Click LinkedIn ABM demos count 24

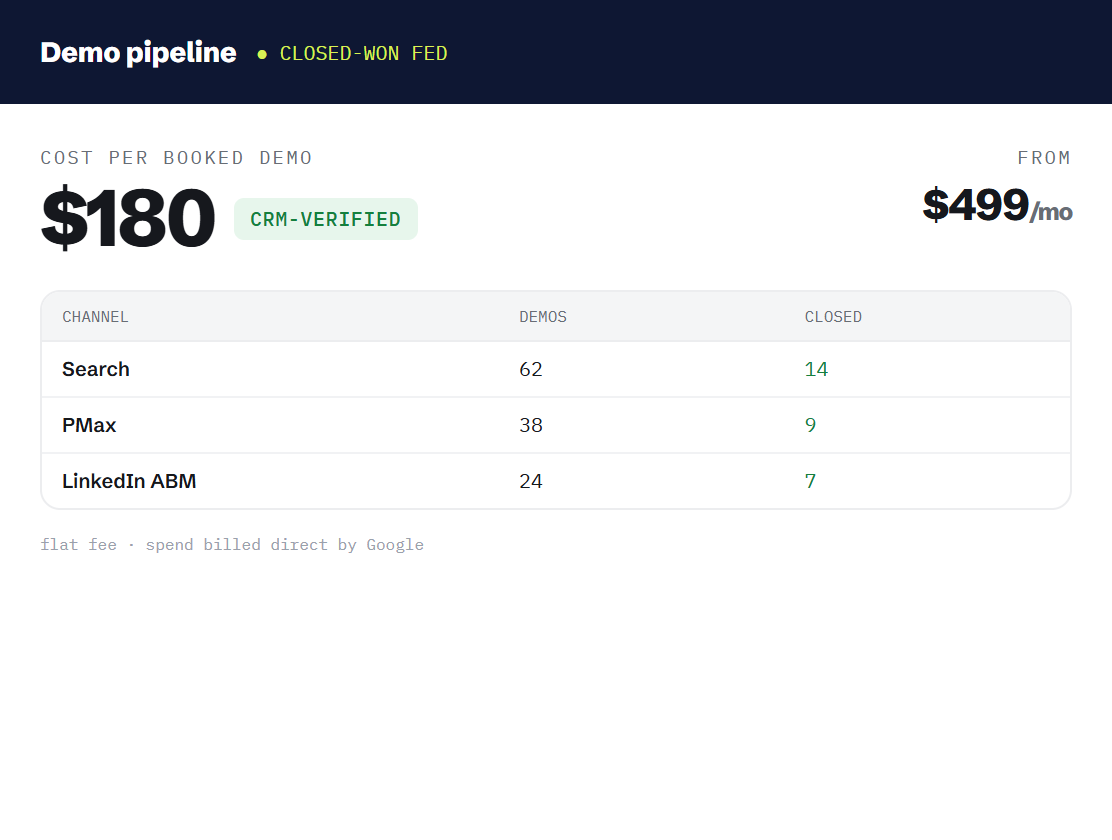(x=530, y=481)
